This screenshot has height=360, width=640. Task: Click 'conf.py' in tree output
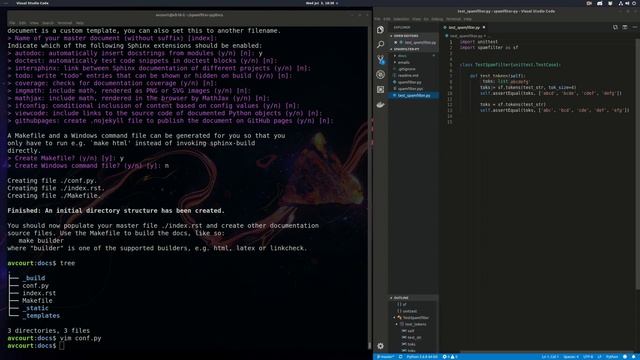coord(36,286)
